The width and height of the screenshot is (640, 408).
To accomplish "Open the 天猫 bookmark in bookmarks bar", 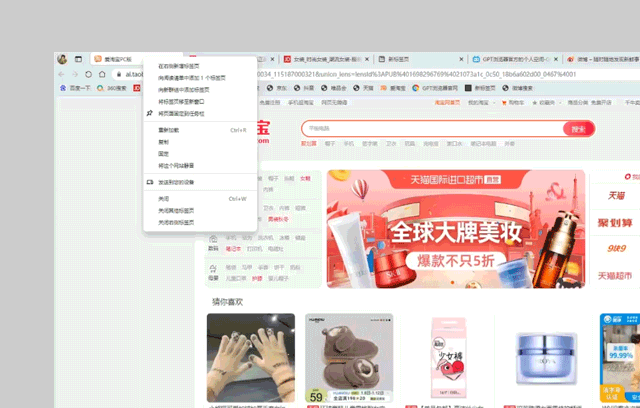I will (363, 88).
